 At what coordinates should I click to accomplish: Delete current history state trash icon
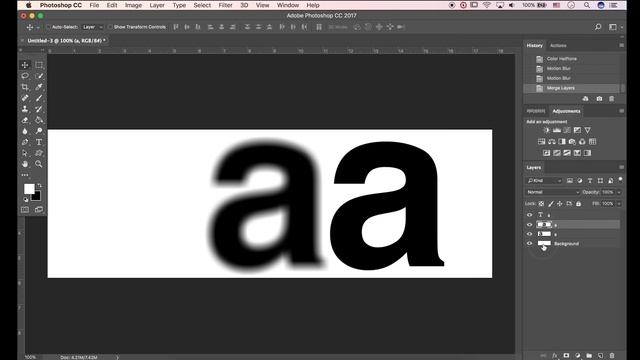[x=611, y=99]
